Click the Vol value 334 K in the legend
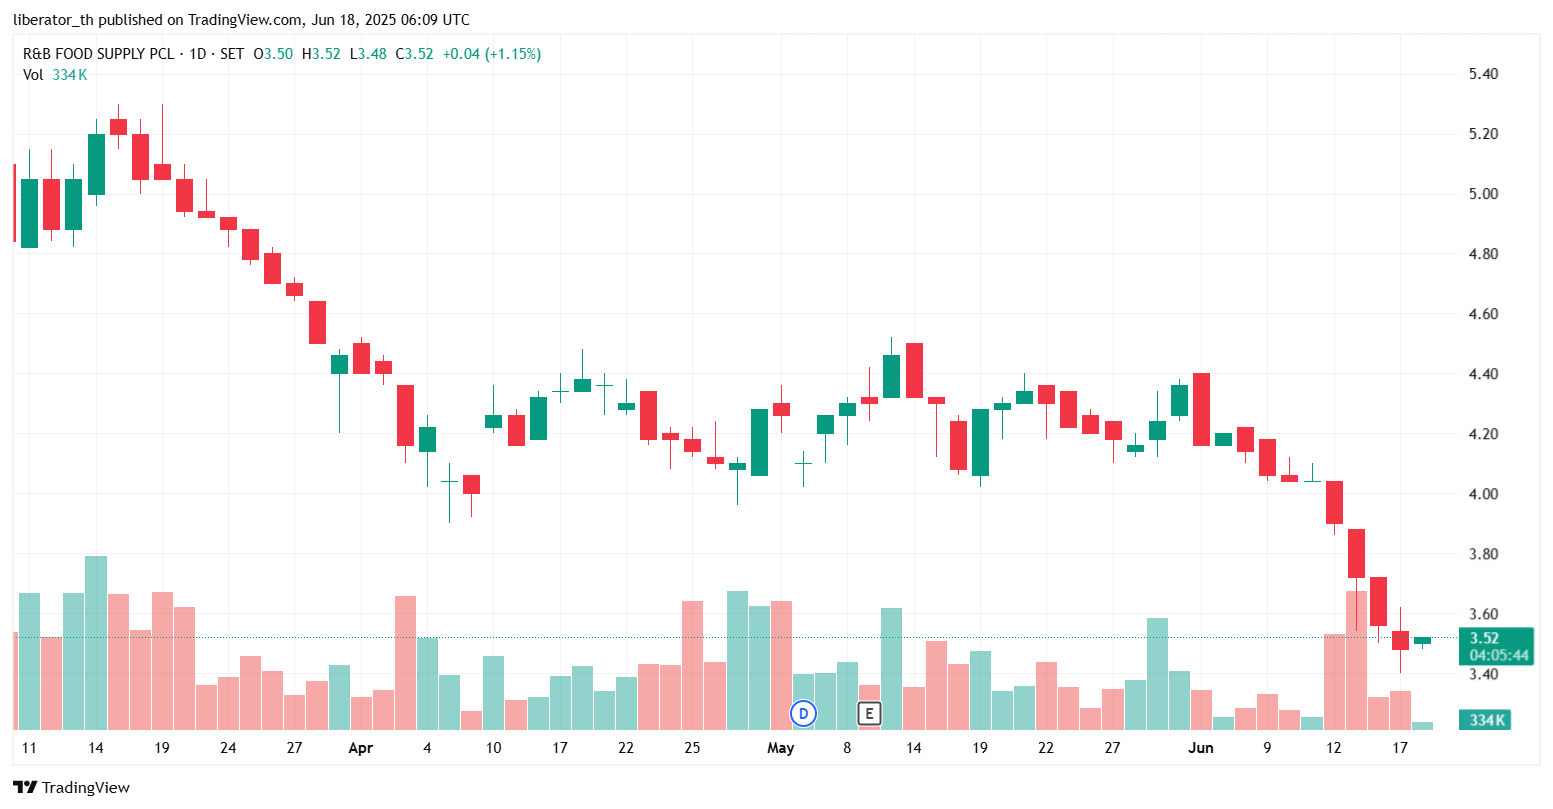1553x809 pixels. 69,74
